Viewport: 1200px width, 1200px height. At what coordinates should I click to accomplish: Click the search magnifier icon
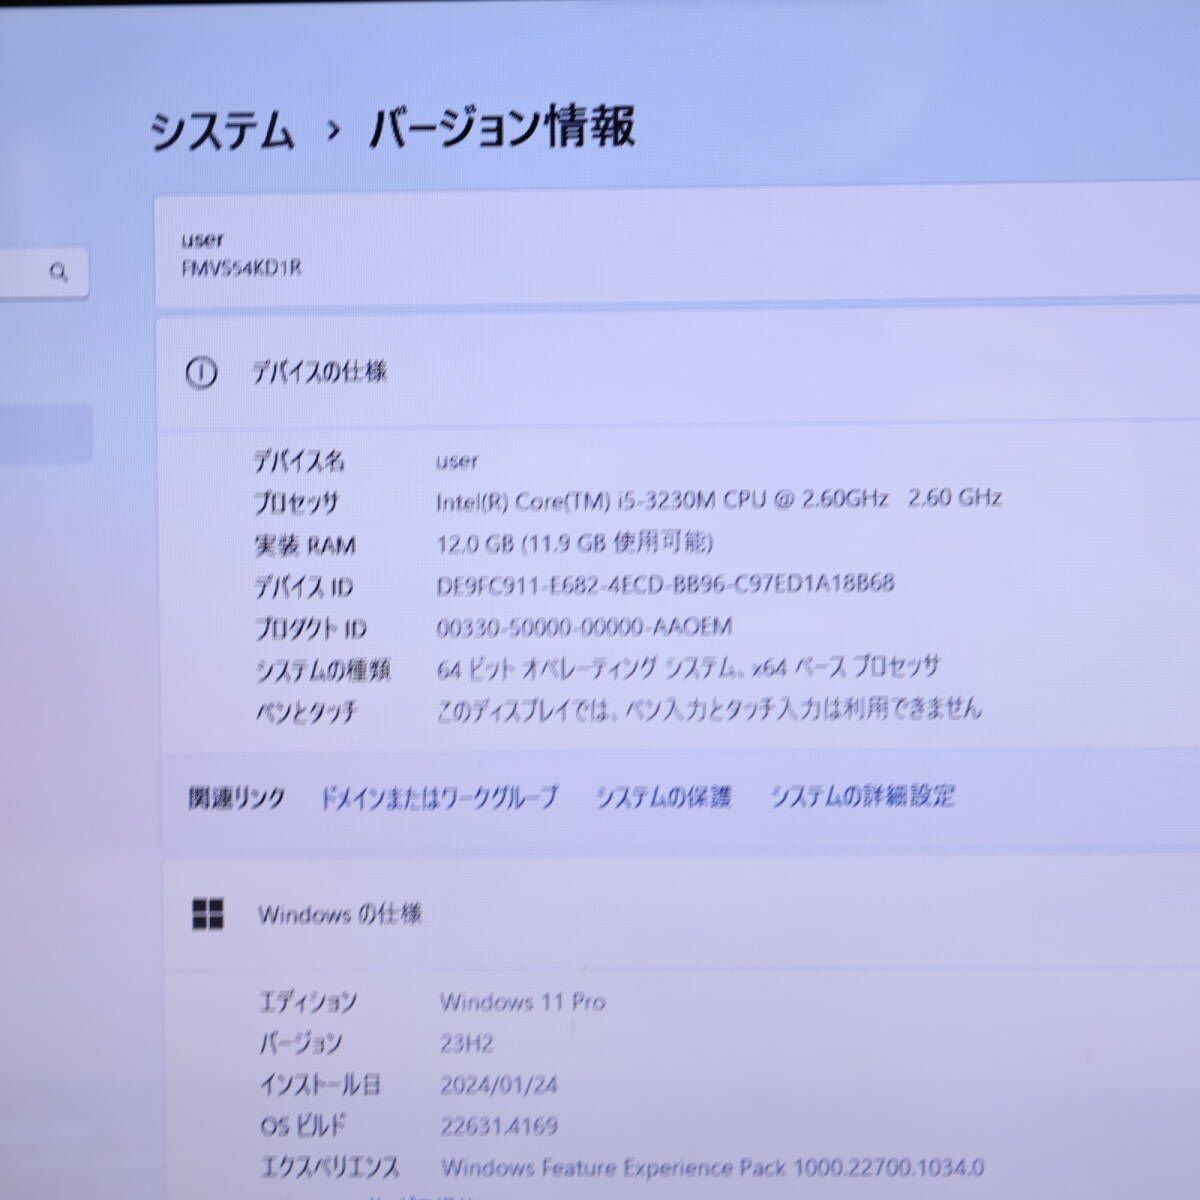coord(59,271)
